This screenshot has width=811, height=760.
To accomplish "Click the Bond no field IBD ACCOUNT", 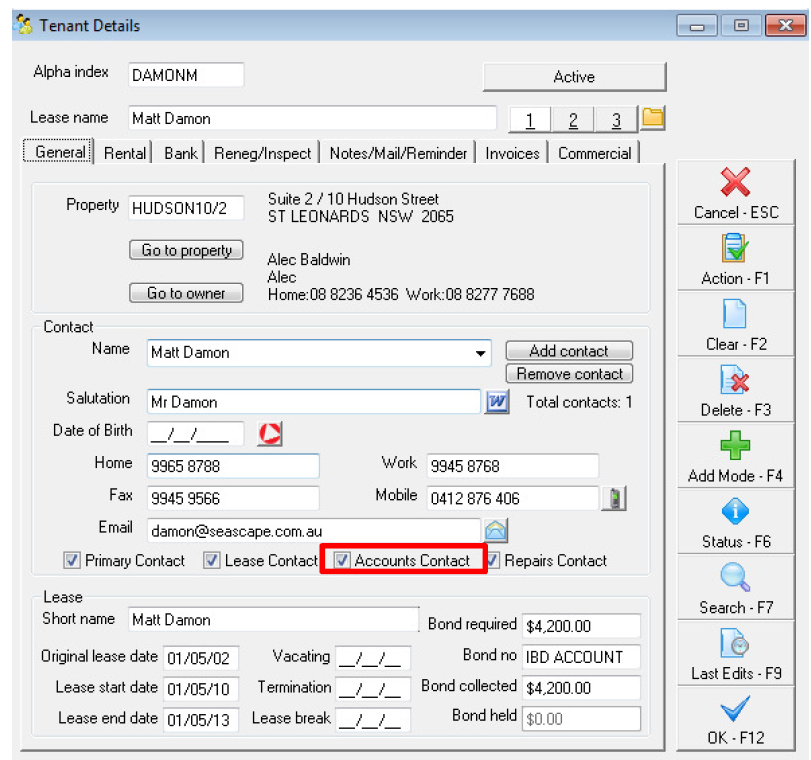I will pyautogui.click(x=581, y=657).
